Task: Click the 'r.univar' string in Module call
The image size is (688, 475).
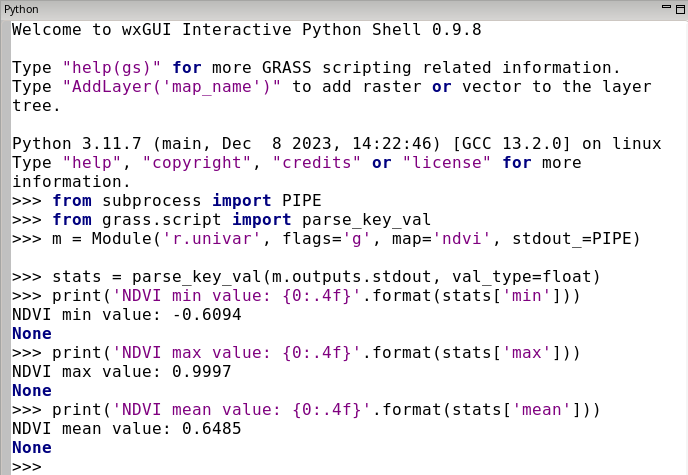Action: [211, 239]
